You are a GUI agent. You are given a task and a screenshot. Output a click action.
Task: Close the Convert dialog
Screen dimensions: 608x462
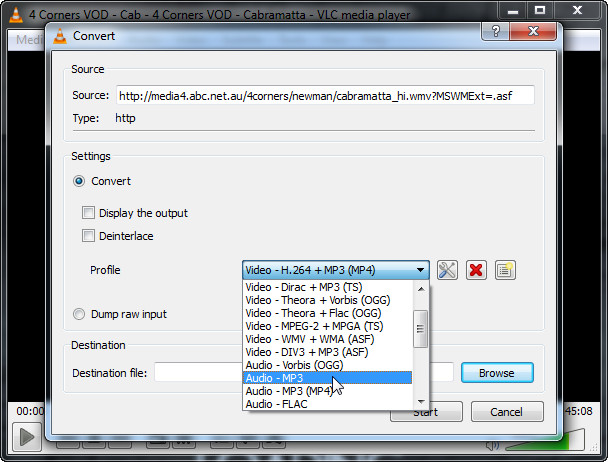tap(534, 31)
